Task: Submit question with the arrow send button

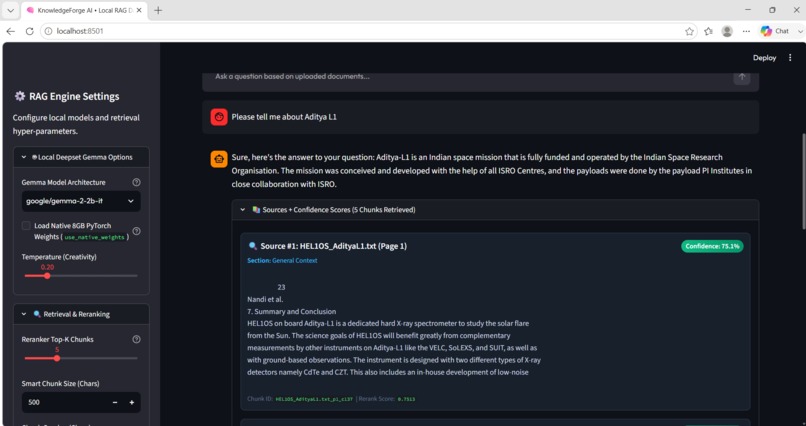Action: (x=742, y=78)
